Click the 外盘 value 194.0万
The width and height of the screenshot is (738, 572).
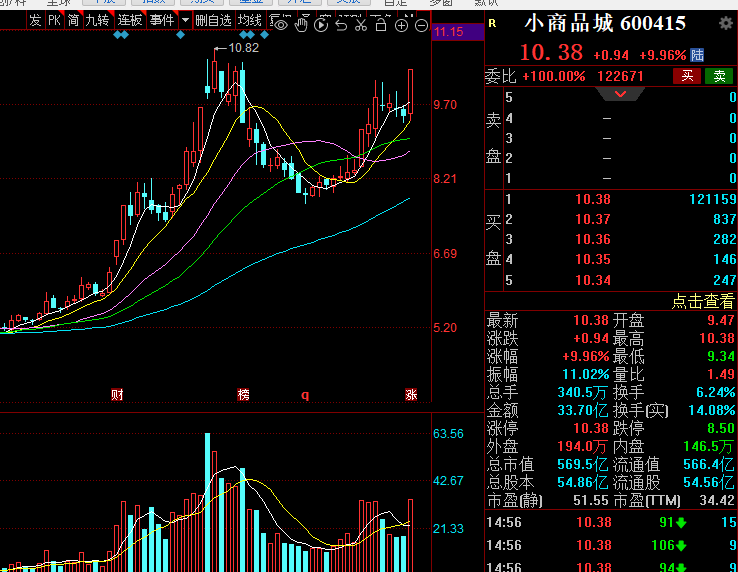(x=582, y=446)
